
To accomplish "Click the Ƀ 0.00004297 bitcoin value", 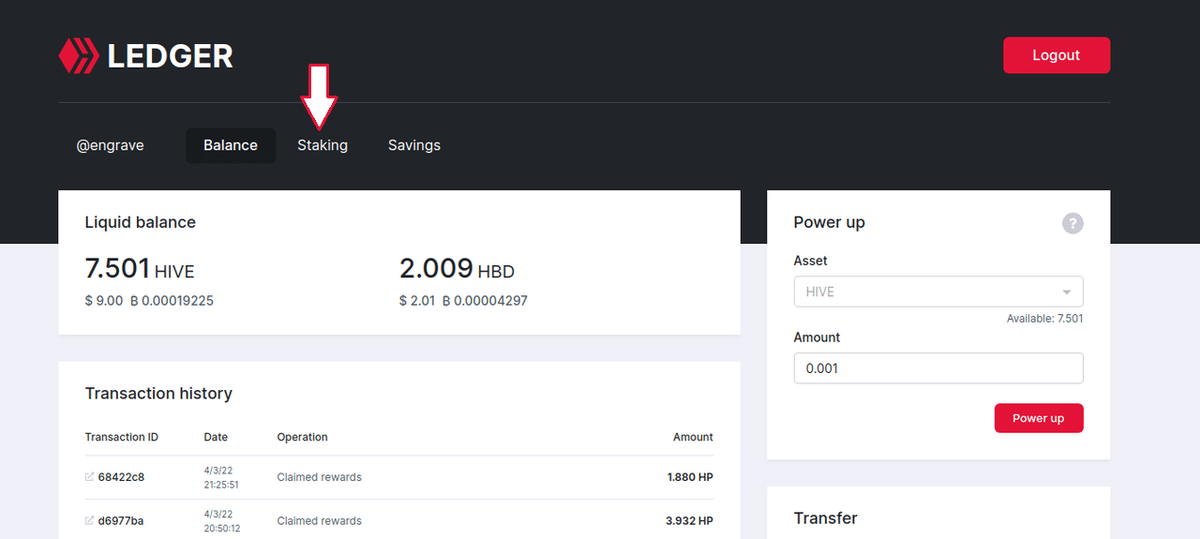I will (x=485, y=301).
